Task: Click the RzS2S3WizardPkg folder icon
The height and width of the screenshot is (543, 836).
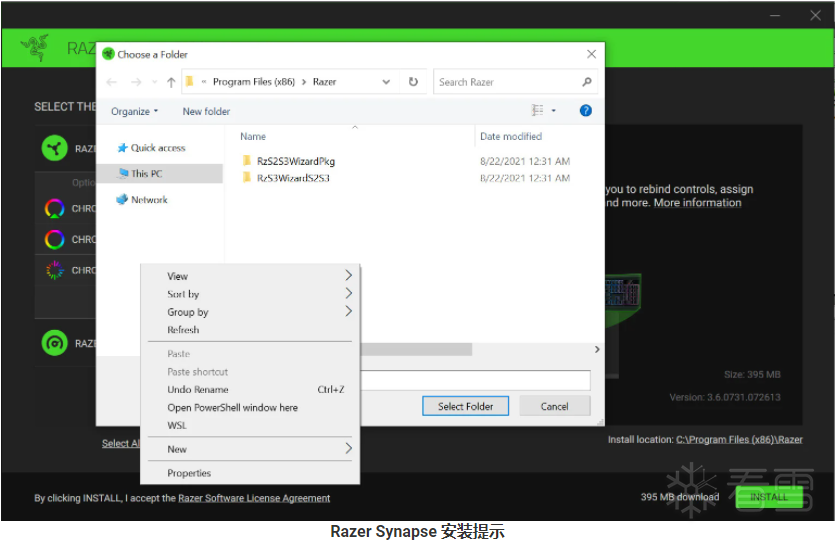Action: coord(246,161)
